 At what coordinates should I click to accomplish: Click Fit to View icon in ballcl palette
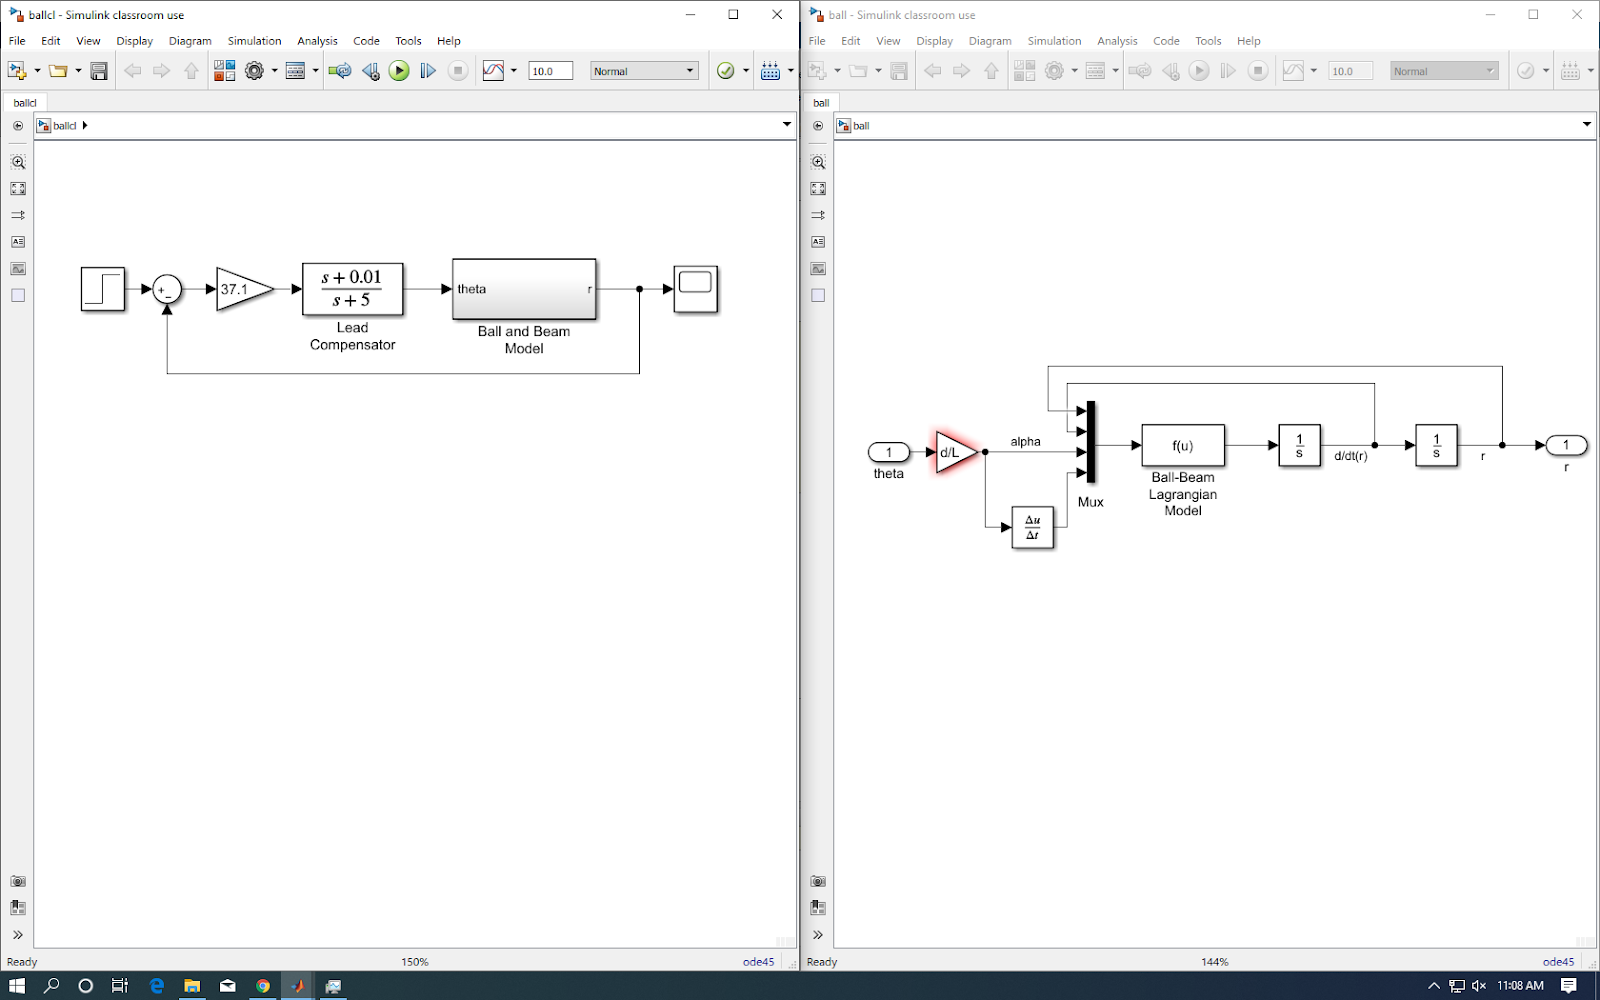(18, 189)
